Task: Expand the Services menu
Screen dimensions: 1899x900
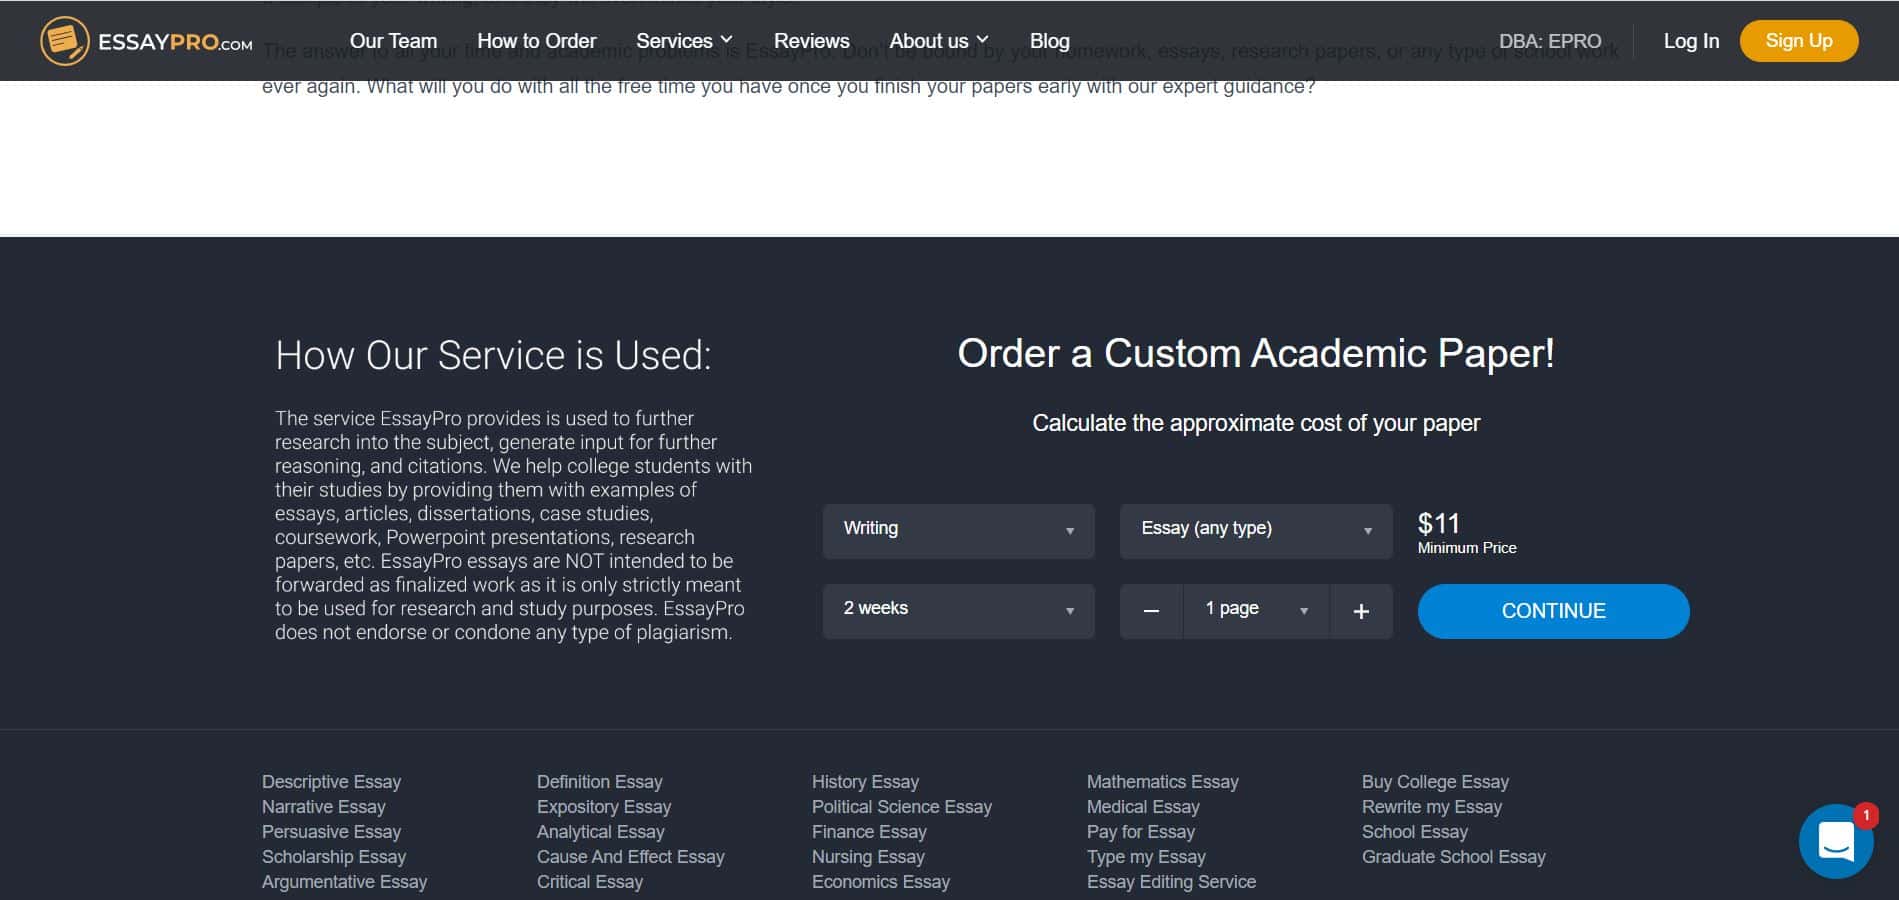Action: pos(685,41)
